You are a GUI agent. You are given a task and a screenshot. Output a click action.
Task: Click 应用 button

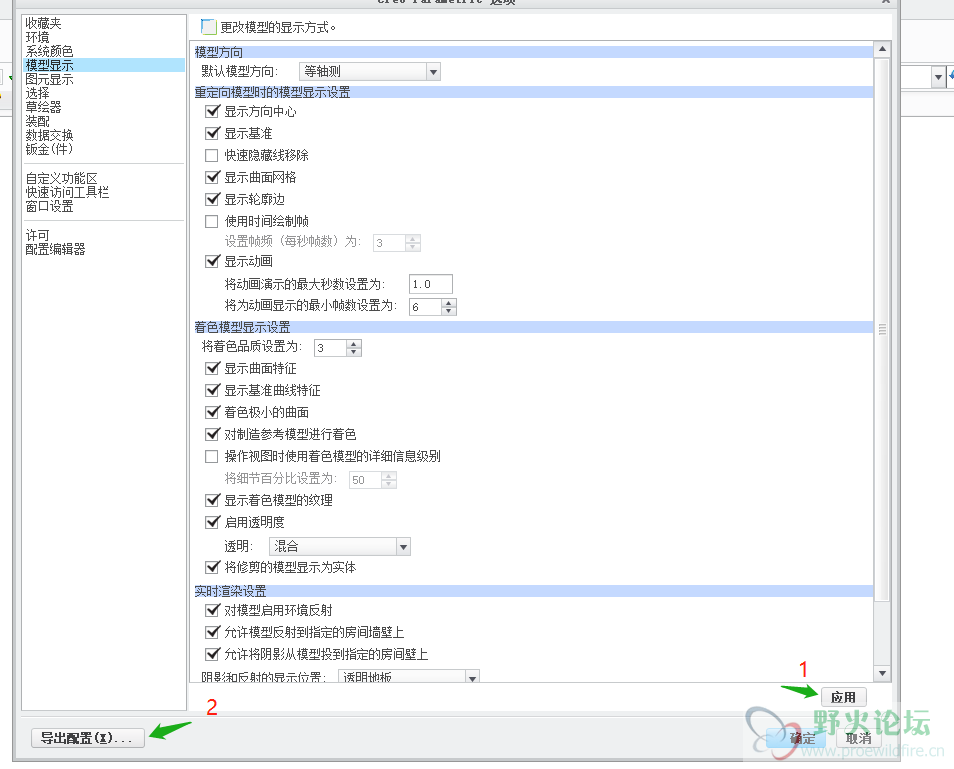843,697
